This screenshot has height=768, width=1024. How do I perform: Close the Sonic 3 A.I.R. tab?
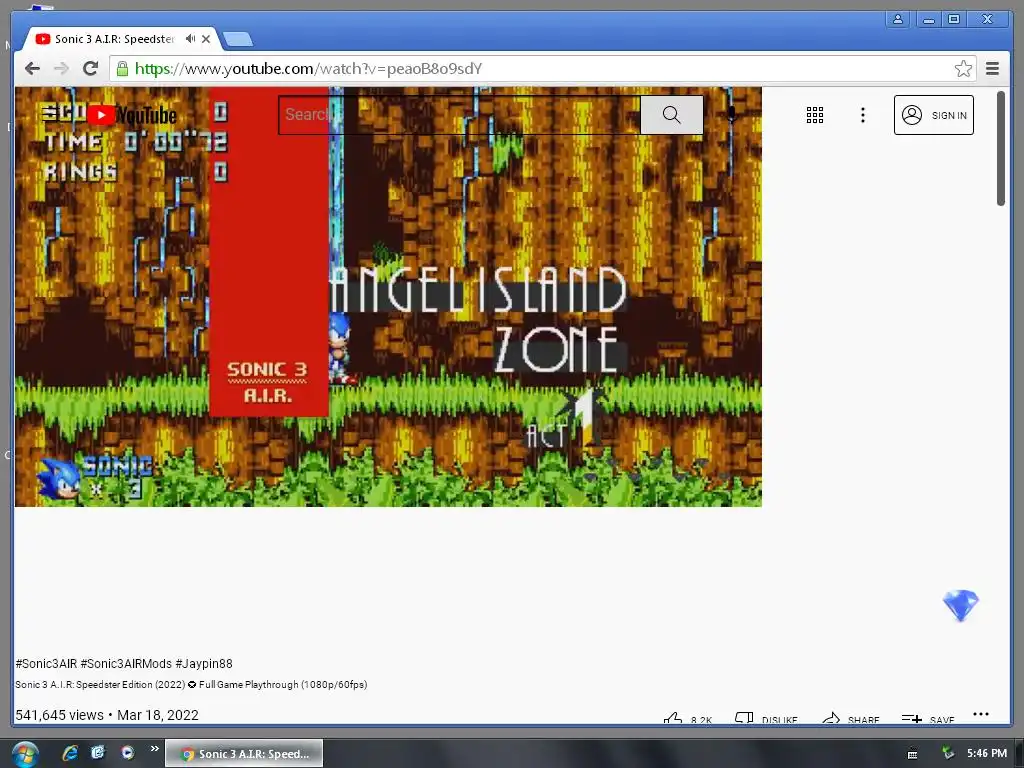(x=206, y=39)
